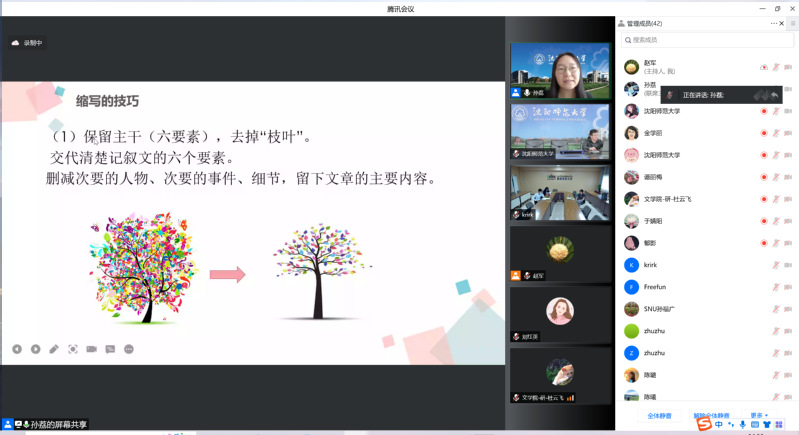799x435 pixels.
Task: Advance slideshow with the play arrow icon
Action: pyautogui.click(x=36, y=349)
